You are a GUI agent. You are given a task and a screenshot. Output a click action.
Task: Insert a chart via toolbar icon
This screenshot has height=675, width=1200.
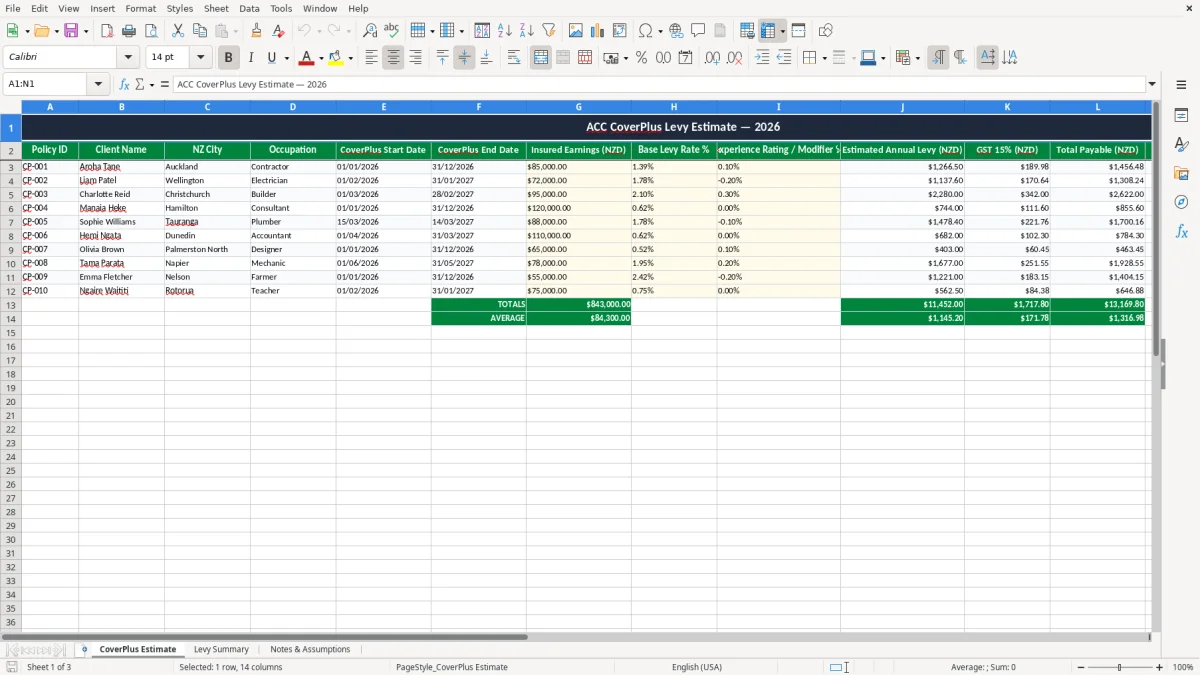(x=598, y=31)
